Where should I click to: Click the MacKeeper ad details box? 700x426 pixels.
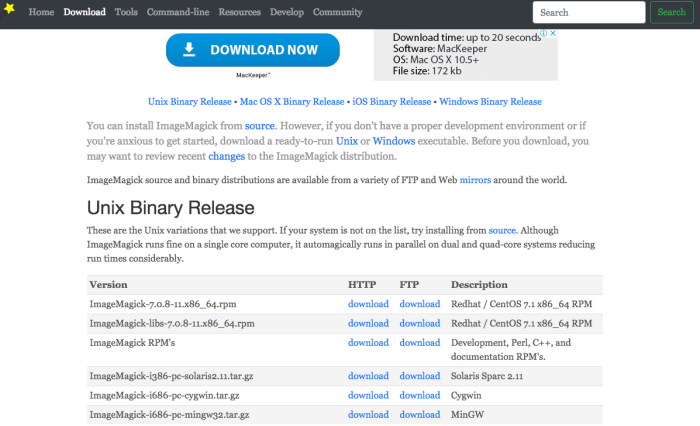coord(466,55)
